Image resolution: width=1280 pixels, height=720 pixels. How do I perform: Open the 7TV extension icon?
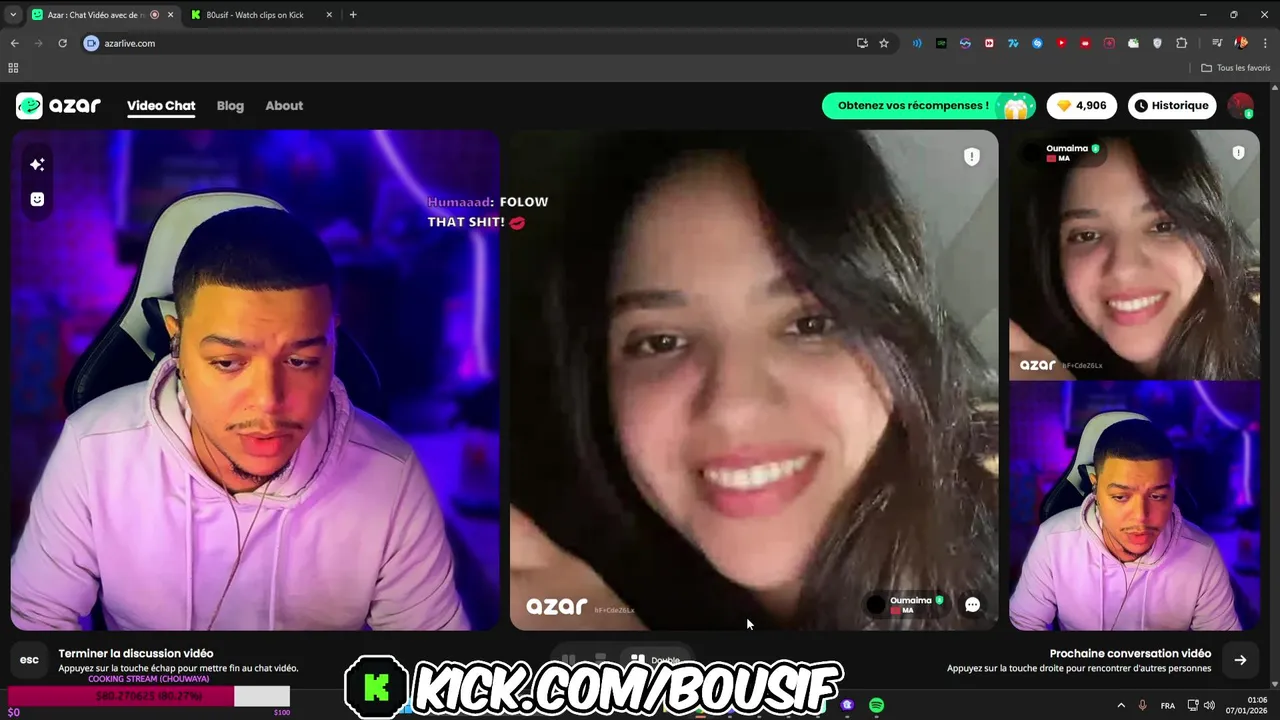pos(1013,43)
